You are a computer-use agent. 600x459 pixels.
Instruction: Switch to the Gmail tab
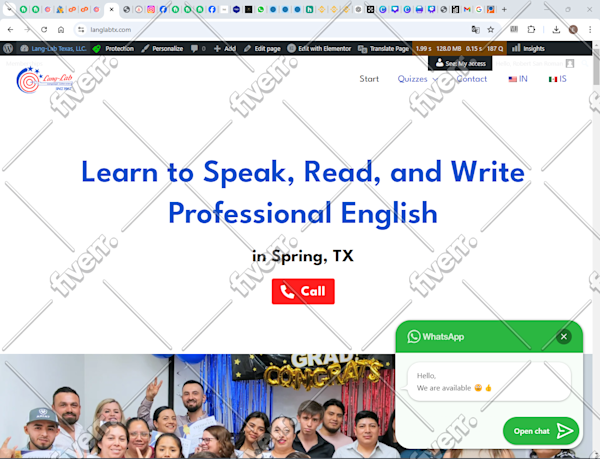click(x=467, y=10)
